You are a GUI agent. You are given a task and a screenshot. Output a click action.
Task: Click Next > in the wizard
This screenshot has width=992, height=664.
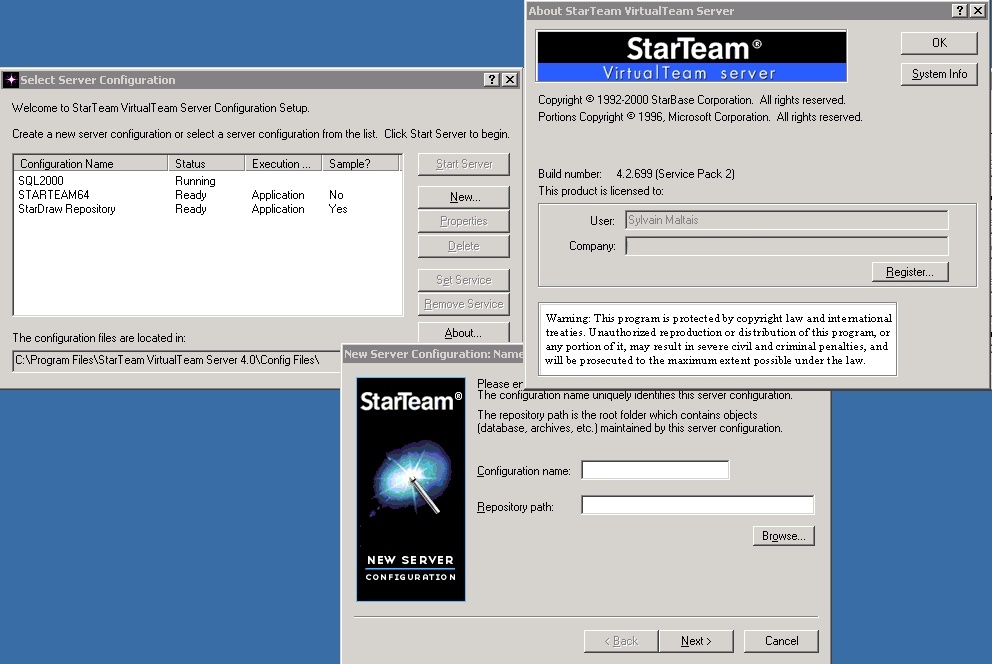click(696, 641)
